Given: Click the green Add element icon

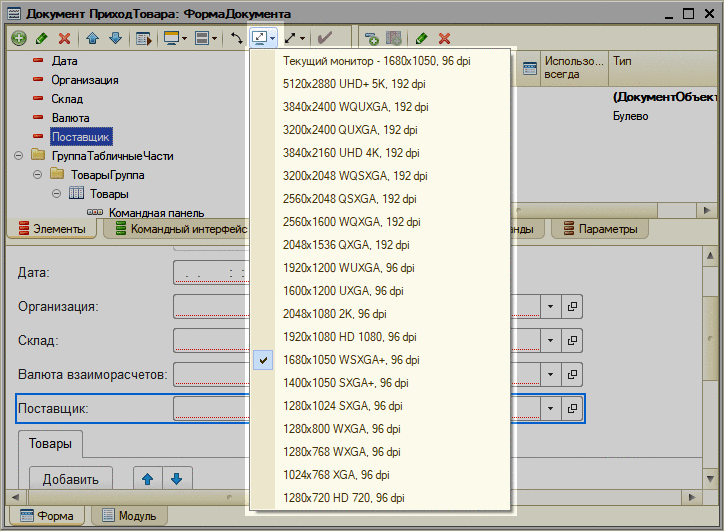Looking at the screenshot, I should [19, 38].
